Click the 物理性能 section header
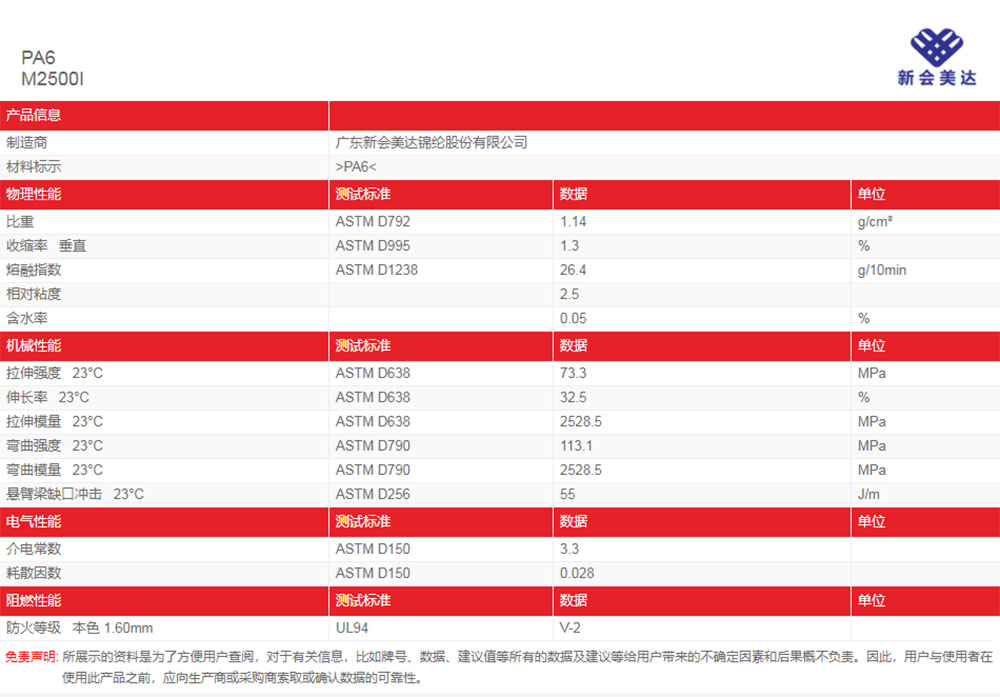 click(x=33, y=194)
